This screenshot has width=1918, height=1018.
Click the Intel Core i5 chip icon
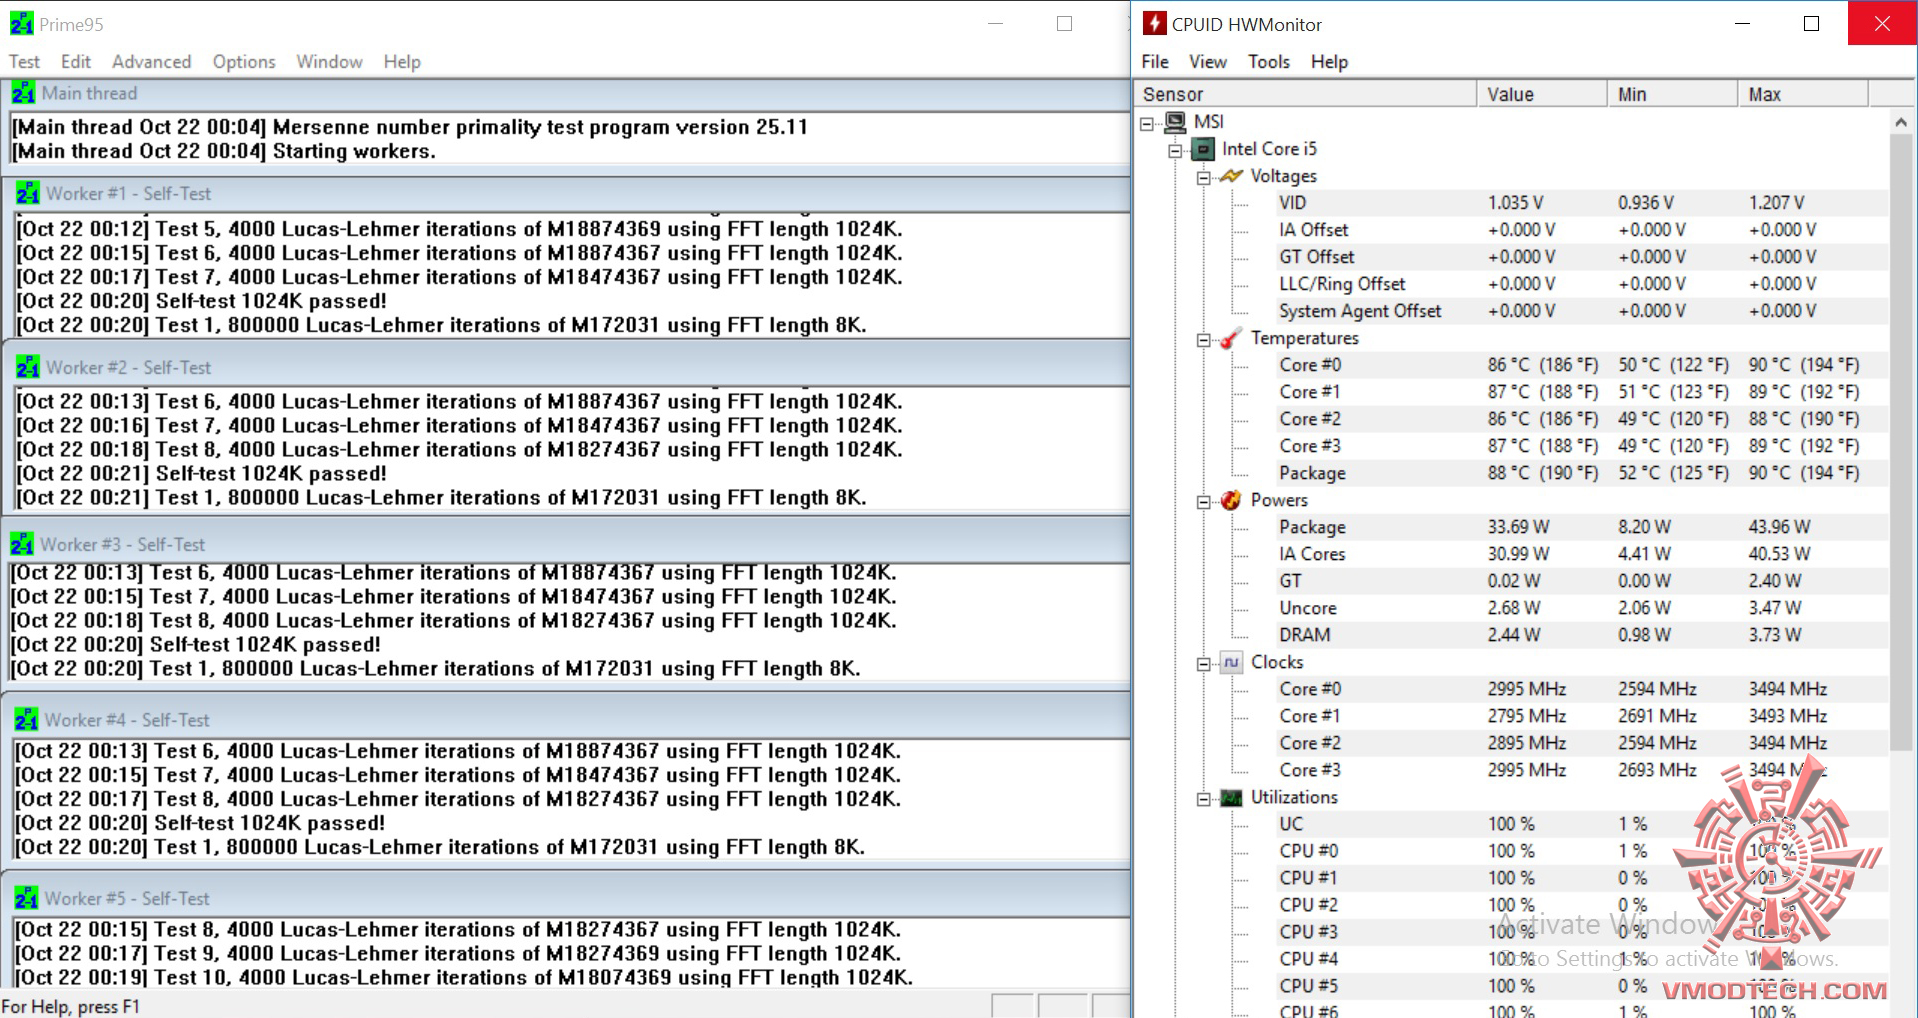click(x=1203, y=149)
